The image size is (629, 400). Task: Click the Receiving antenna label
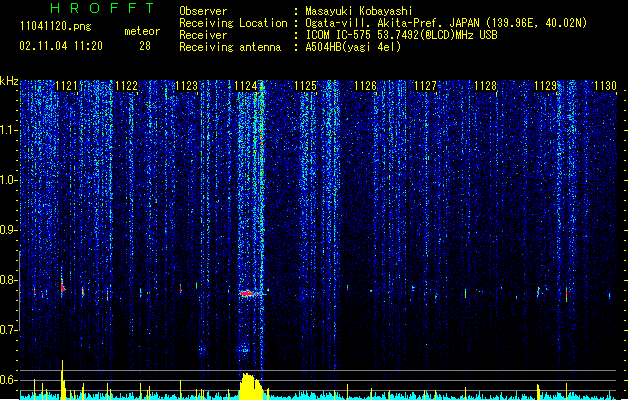tap(230, 47)
